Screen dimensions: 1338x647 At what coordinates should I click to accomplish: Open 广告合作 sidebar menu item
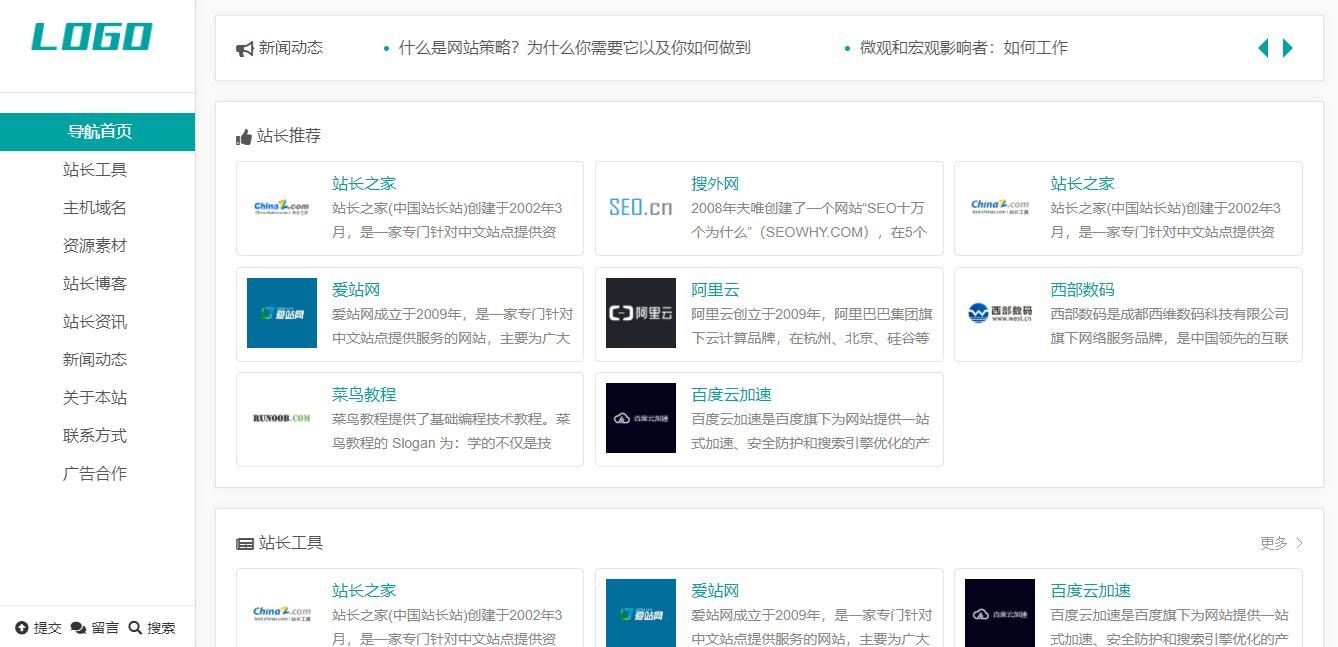(x=97, y=474)
